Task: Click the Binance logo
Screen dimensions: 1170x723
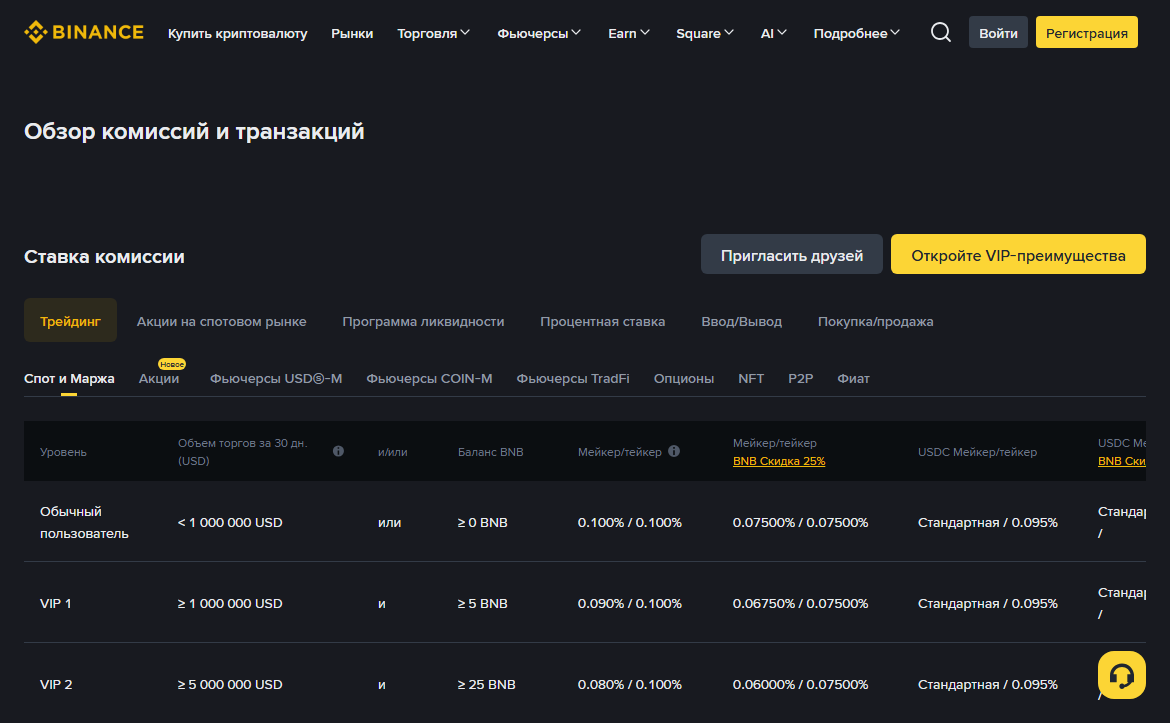Action: tap(84, 33)
